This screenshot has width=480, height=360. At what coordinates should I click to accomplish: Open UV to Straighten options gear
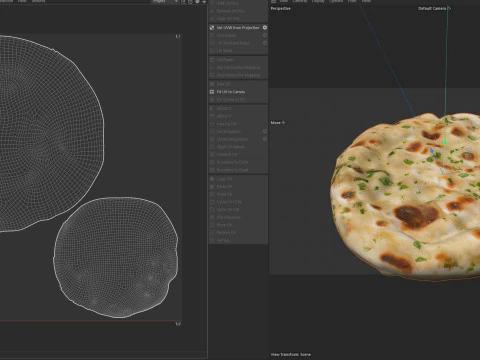click(x=265, y=131)
